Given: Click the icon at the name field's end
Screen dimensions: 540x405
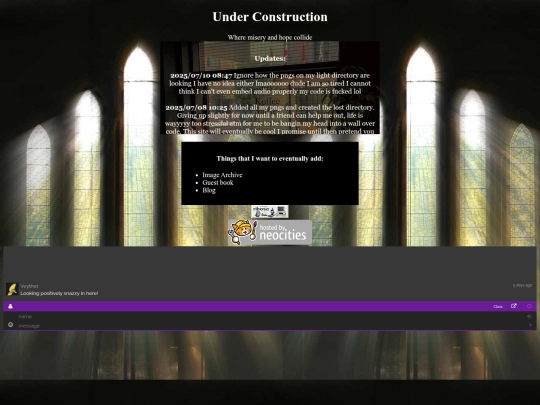Looking at the screenshot, I should pyautogui.click(x=529, y=316).
